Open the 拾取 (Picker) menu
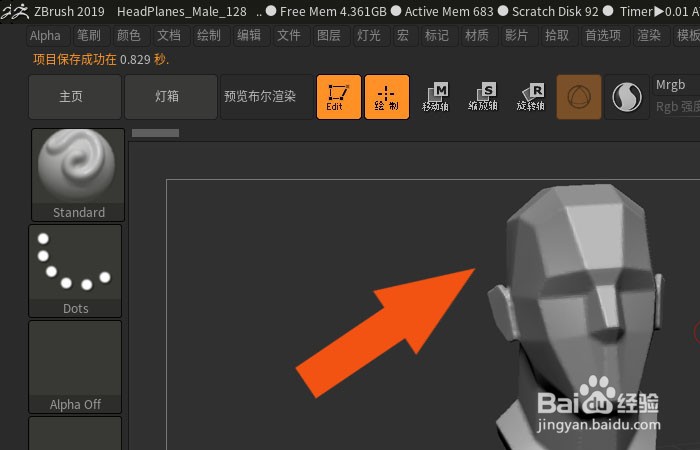700x450 pixels. tap(557, 36)
